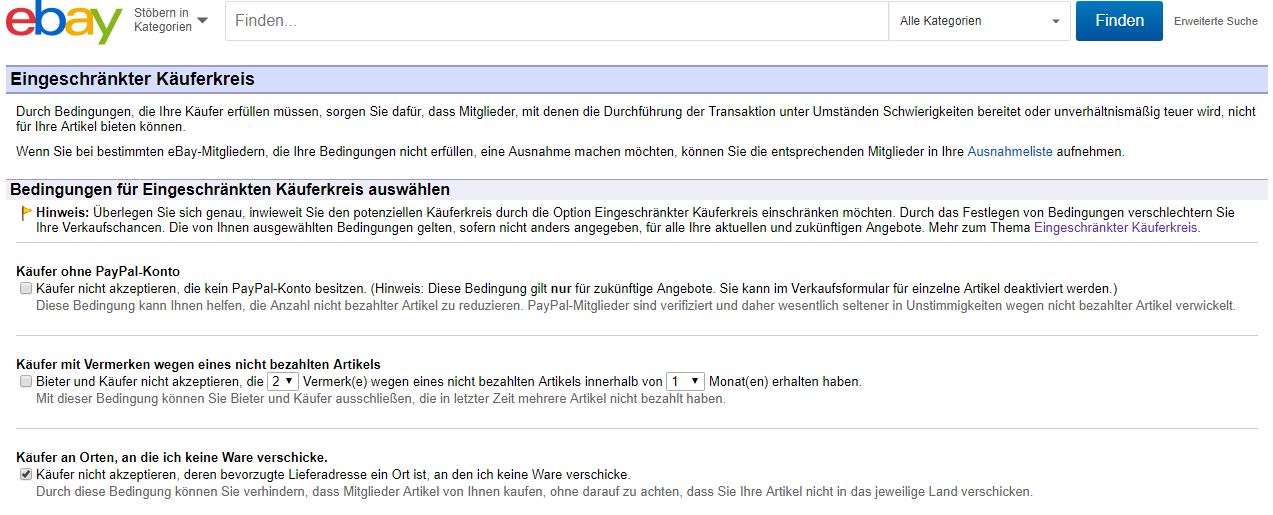The width and height of the screenshot is (1273, 515).
Task: Click the Hinweis flag icon
Action: tap(27, 213)
